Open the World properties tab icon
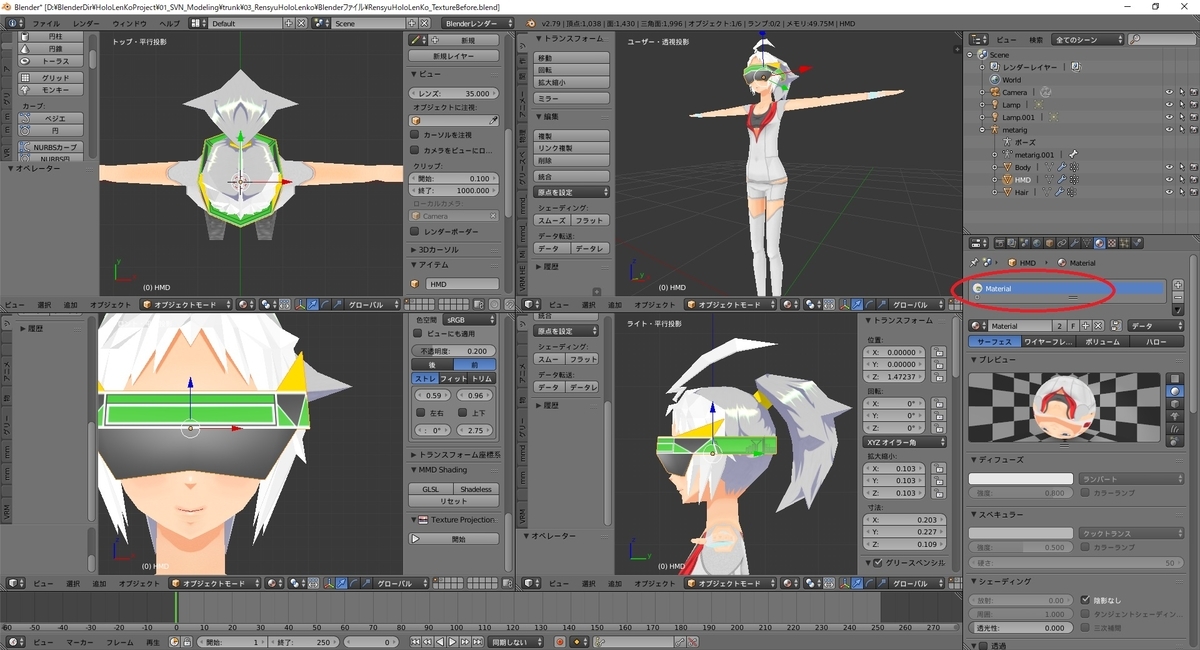Screen dimensions: 1200x650 1036,243
